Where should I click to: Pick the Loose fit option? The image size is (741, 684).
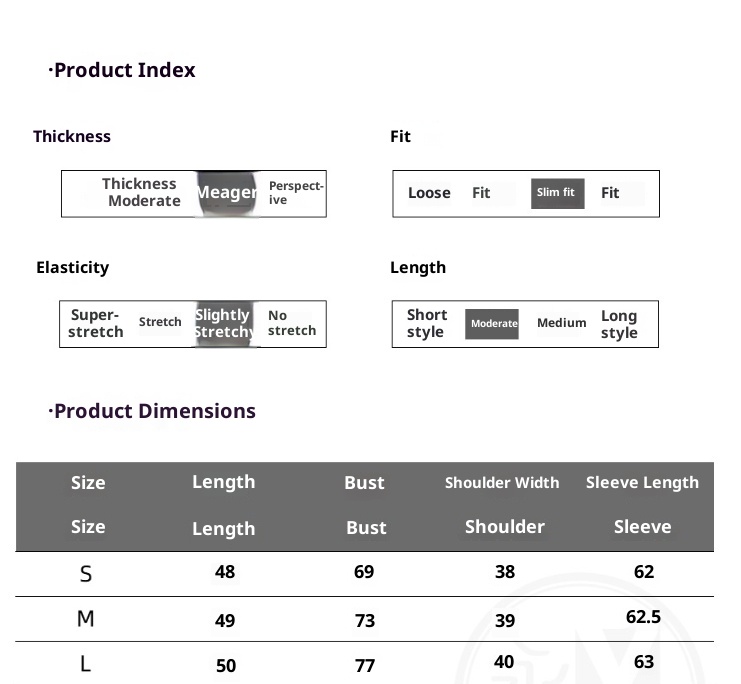click(x=429, y=193)
